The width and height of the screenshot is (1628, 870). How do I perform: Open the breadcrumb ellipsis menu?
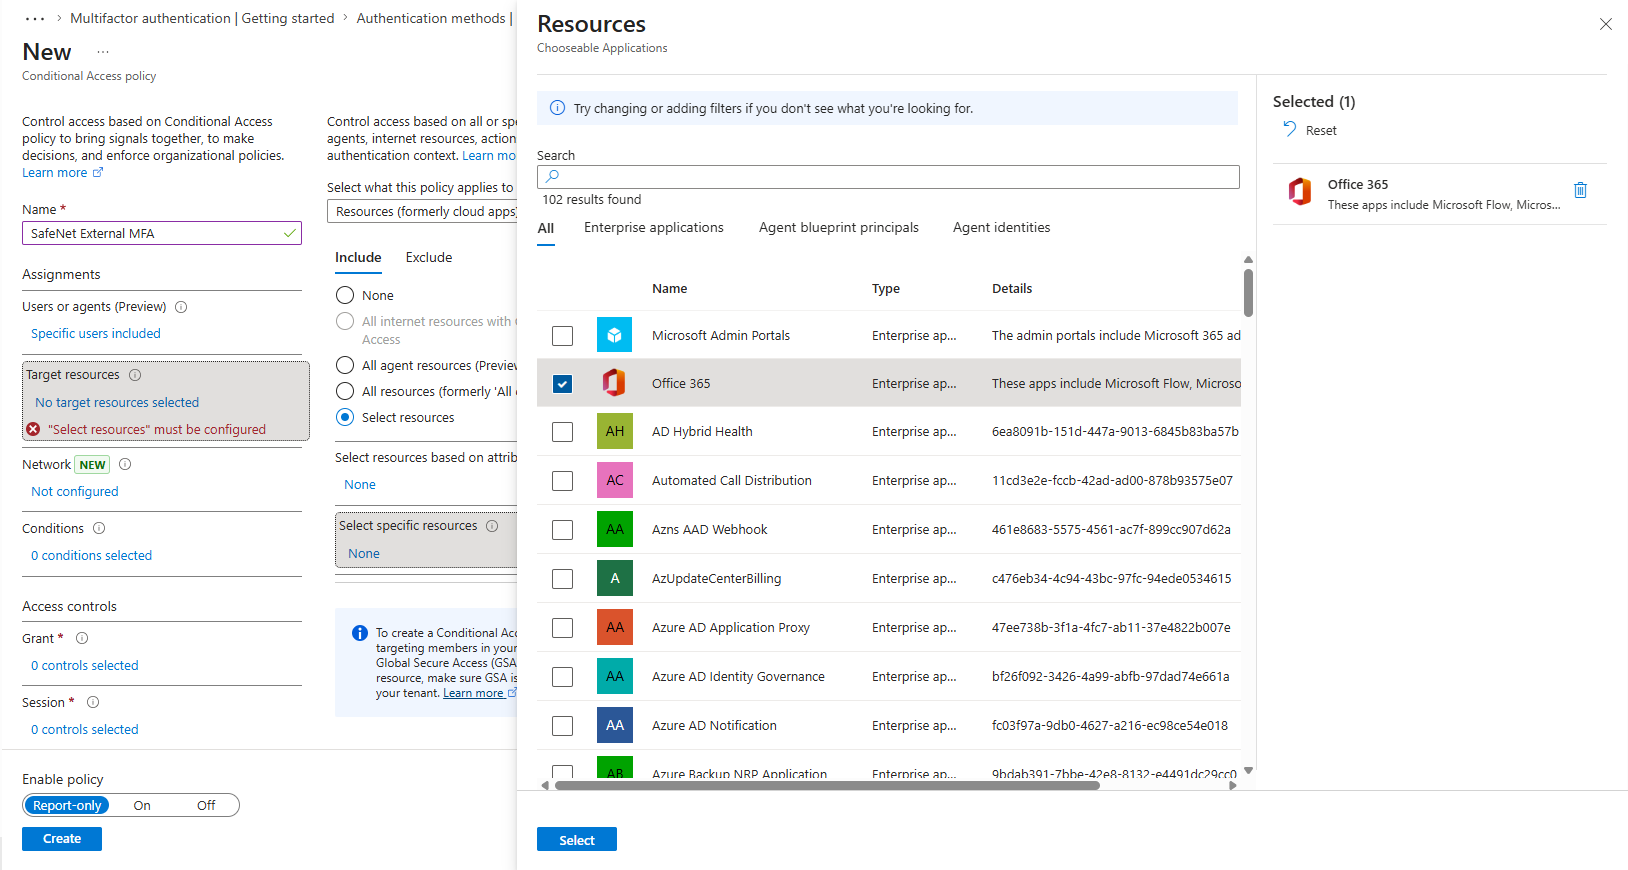click(x=35, y=19)
